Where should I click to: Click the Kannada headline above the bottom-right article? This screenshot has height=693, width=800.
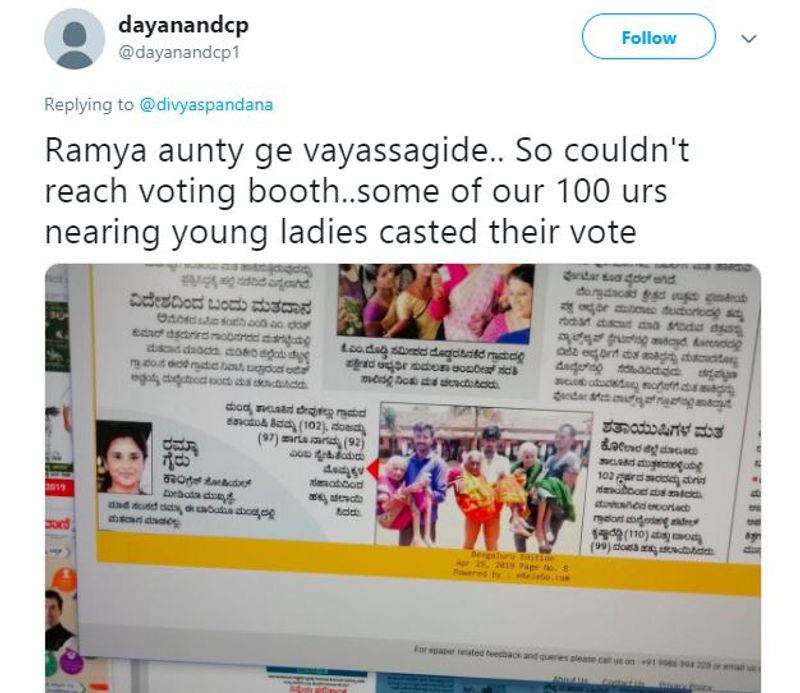[x=662, y=428]
